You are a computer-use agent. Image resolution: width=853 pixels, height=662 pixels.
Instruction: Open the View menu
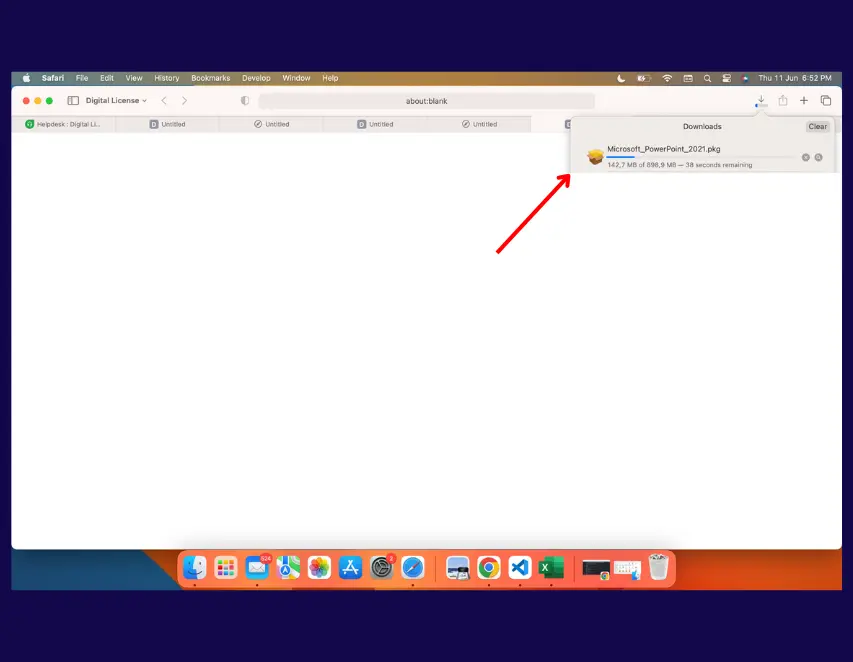pos(134,78)
